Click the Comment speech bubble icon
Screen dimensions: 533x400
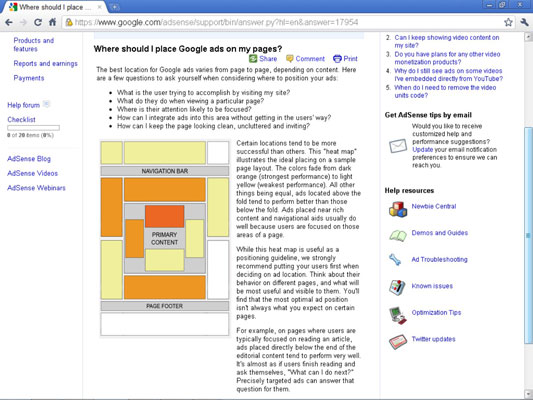[x=290, y=59]
